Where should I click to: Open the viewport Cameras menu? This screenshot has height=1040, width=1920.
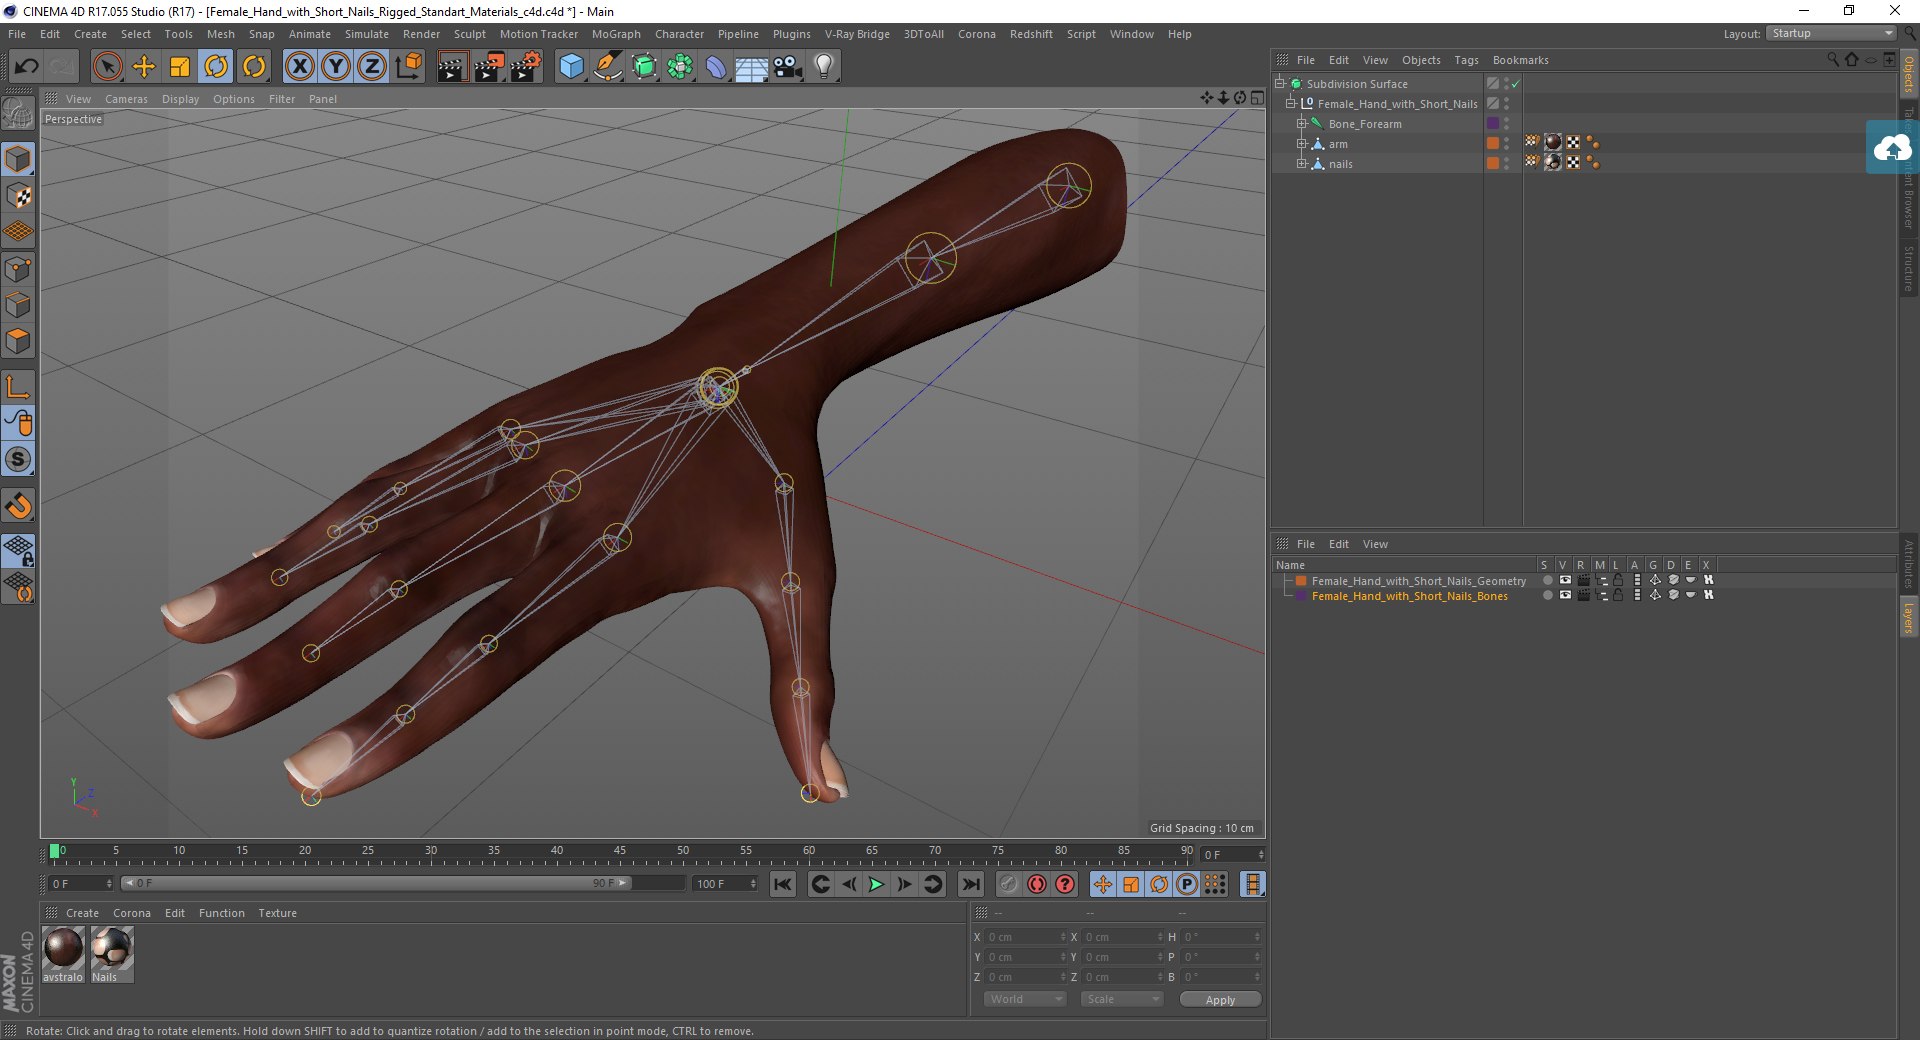tap(126, 99)
